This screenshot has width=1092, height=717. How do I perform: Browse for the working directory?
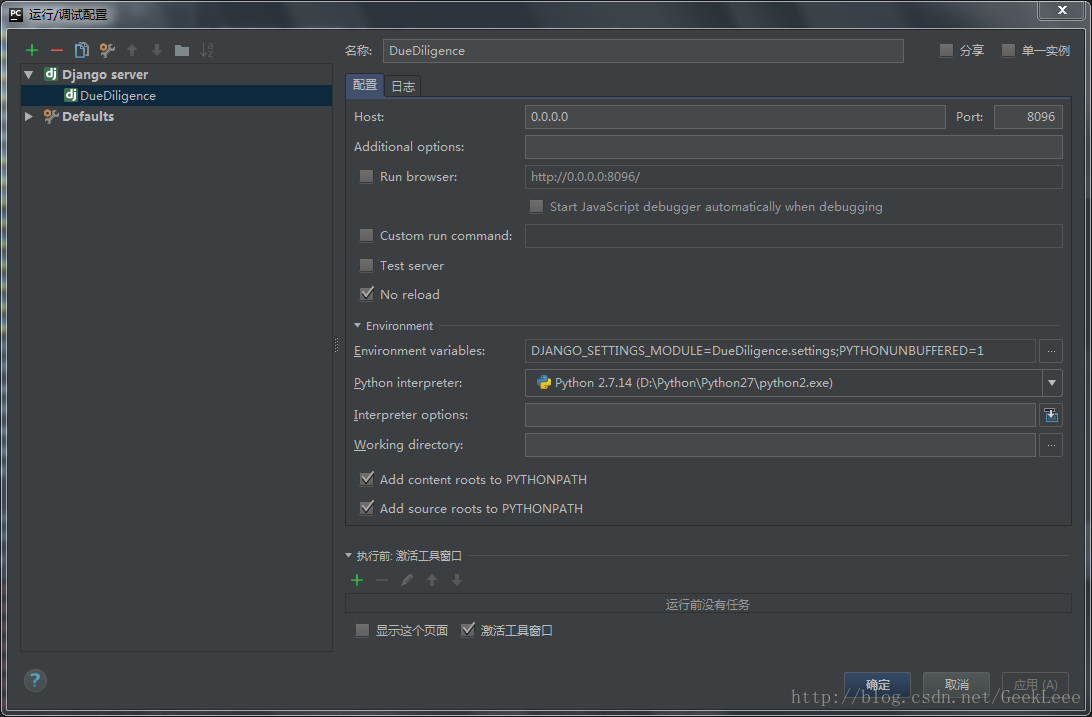coord(1051,445)
